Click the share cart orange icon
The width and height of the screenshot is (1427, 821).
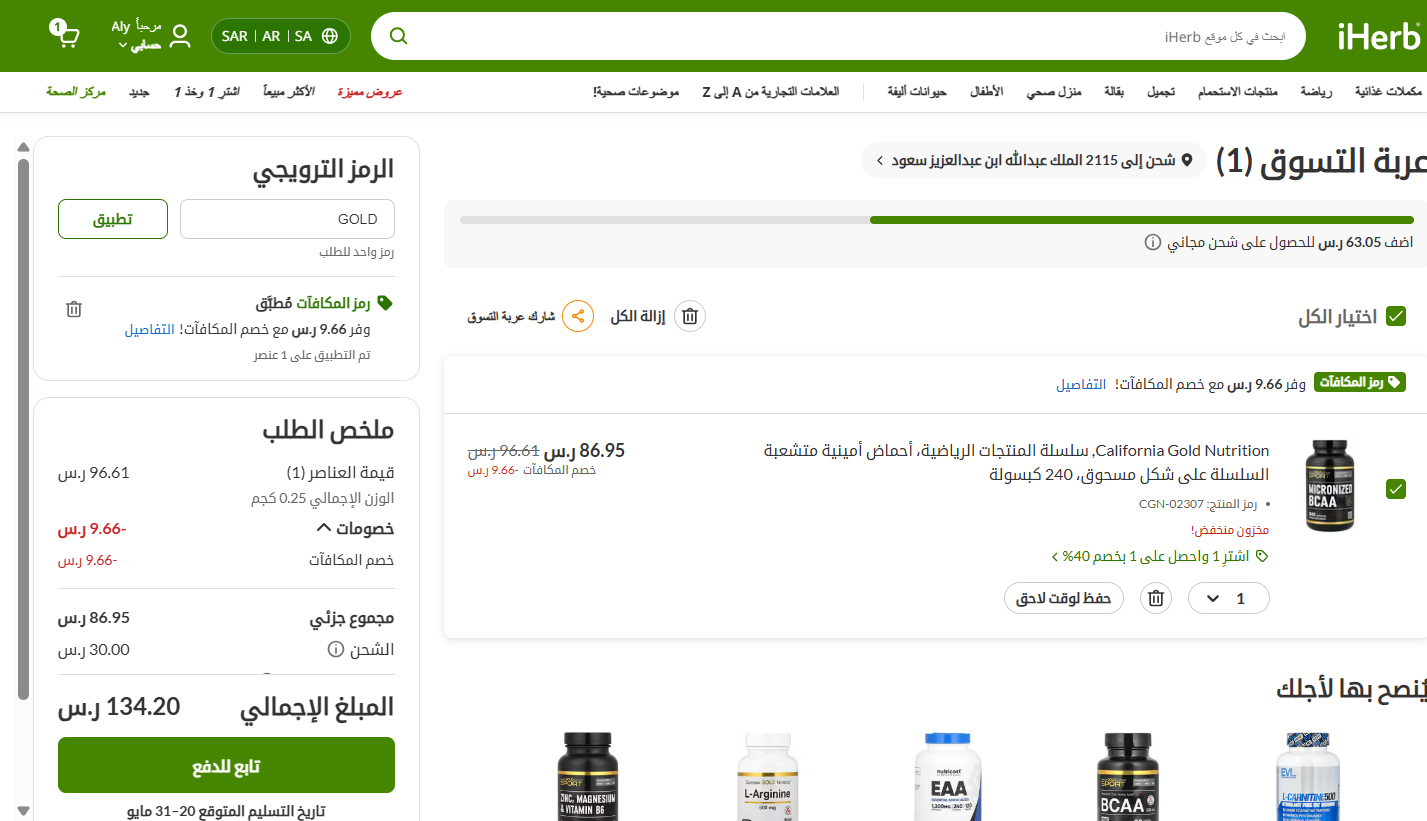578,316
